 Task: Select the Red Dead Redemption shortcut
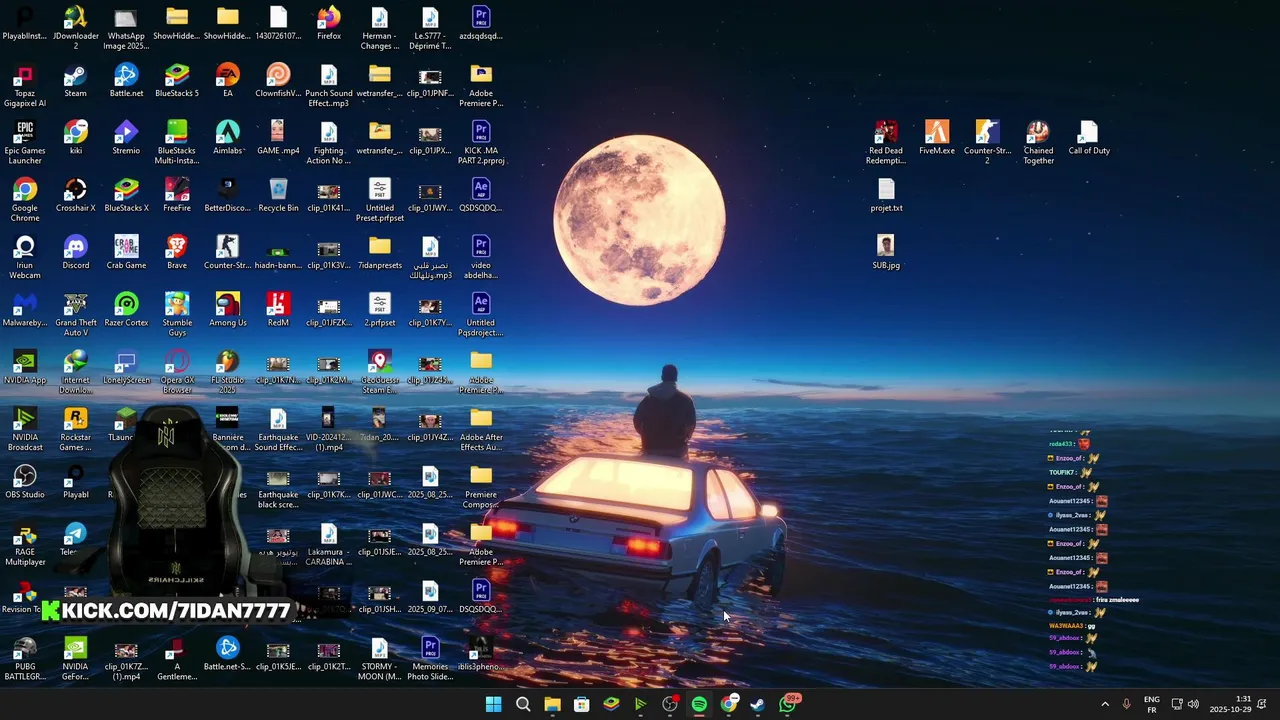click(x=886, y=143)
